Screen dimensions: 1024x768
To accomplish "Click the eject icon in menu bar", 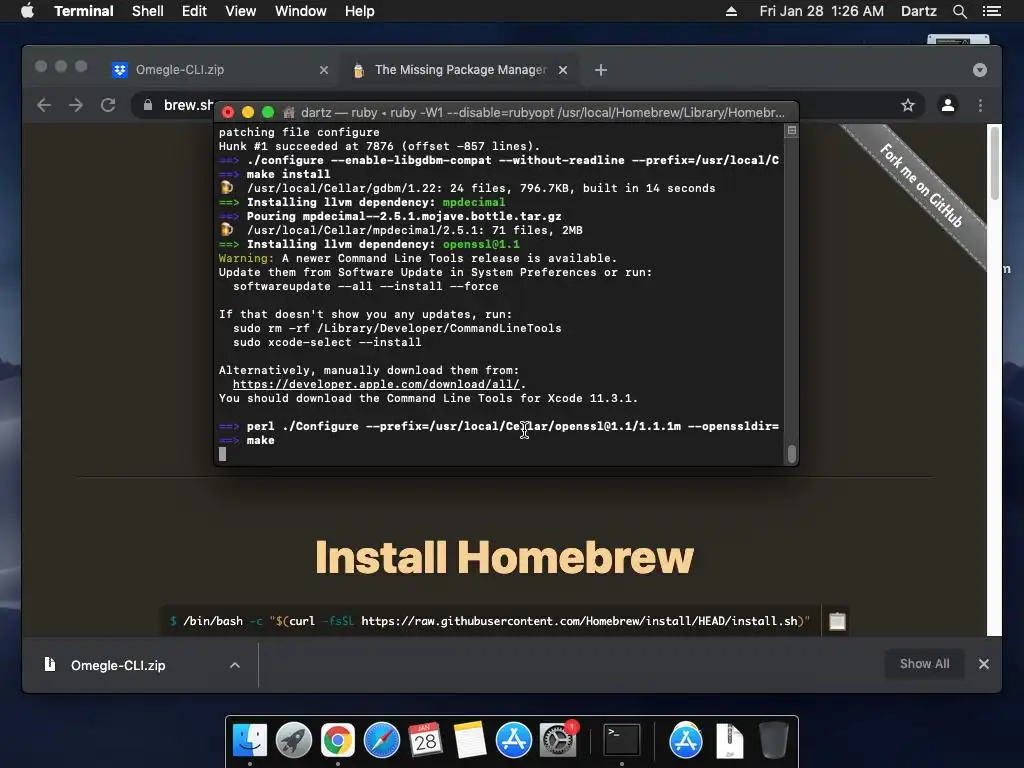I will click(731, 11).
